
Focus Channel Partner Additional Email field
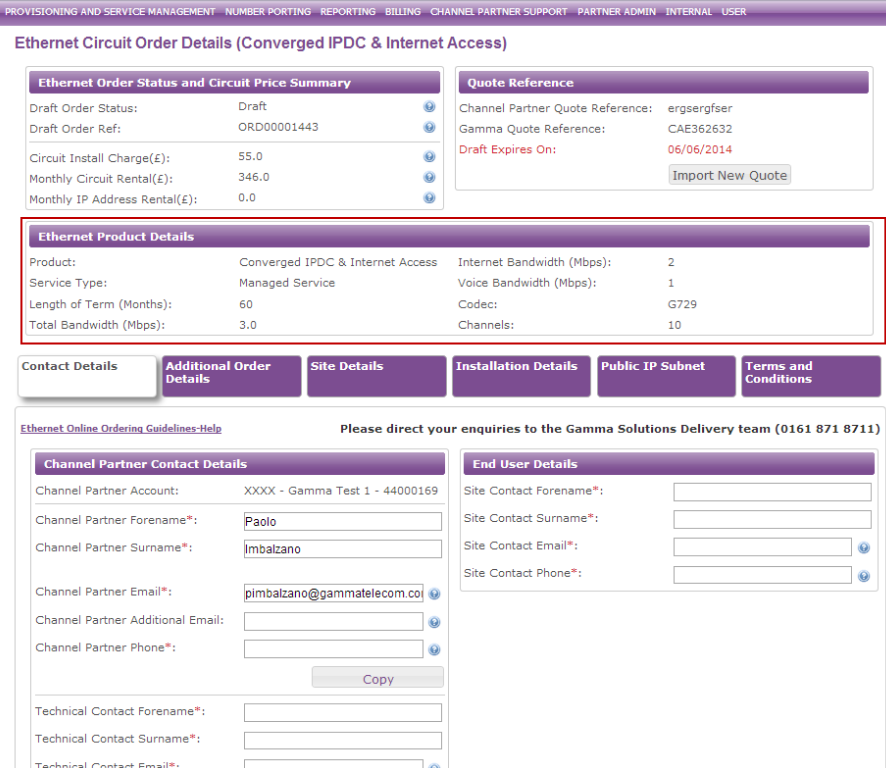pyautogui.click(x=333, y=621)
